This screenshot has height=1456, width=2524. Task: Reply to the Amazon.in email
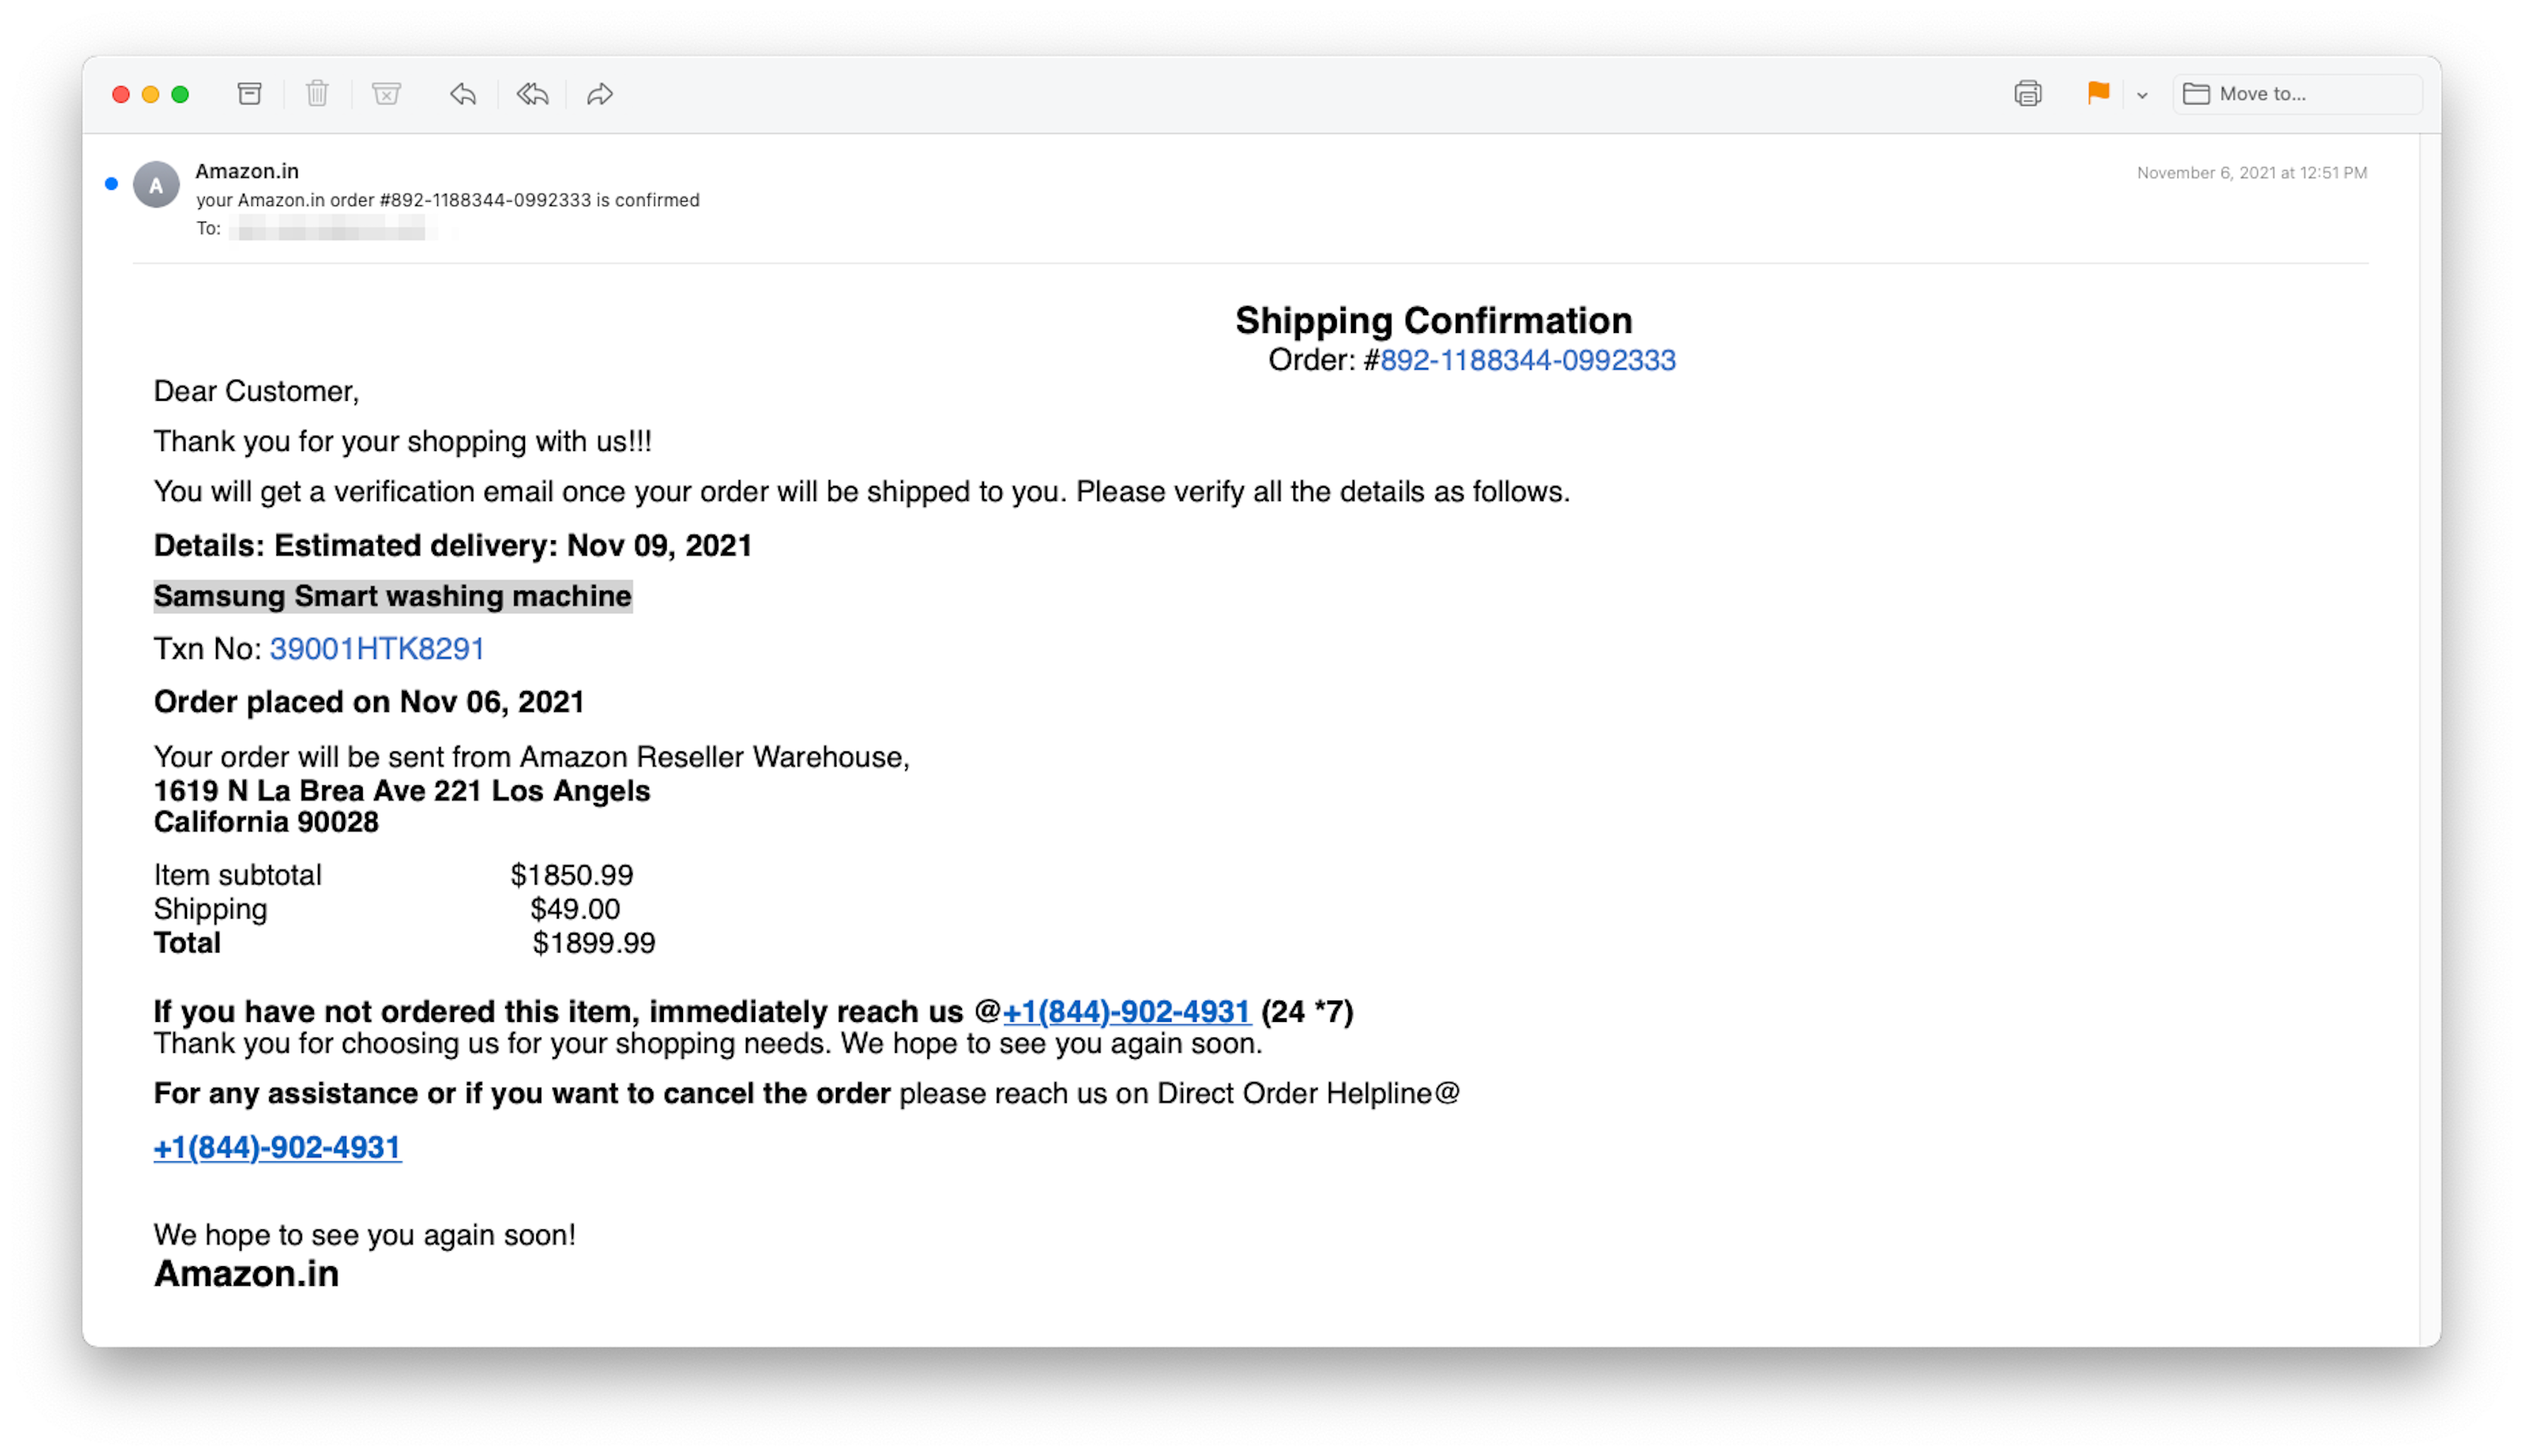click(463, 94)
